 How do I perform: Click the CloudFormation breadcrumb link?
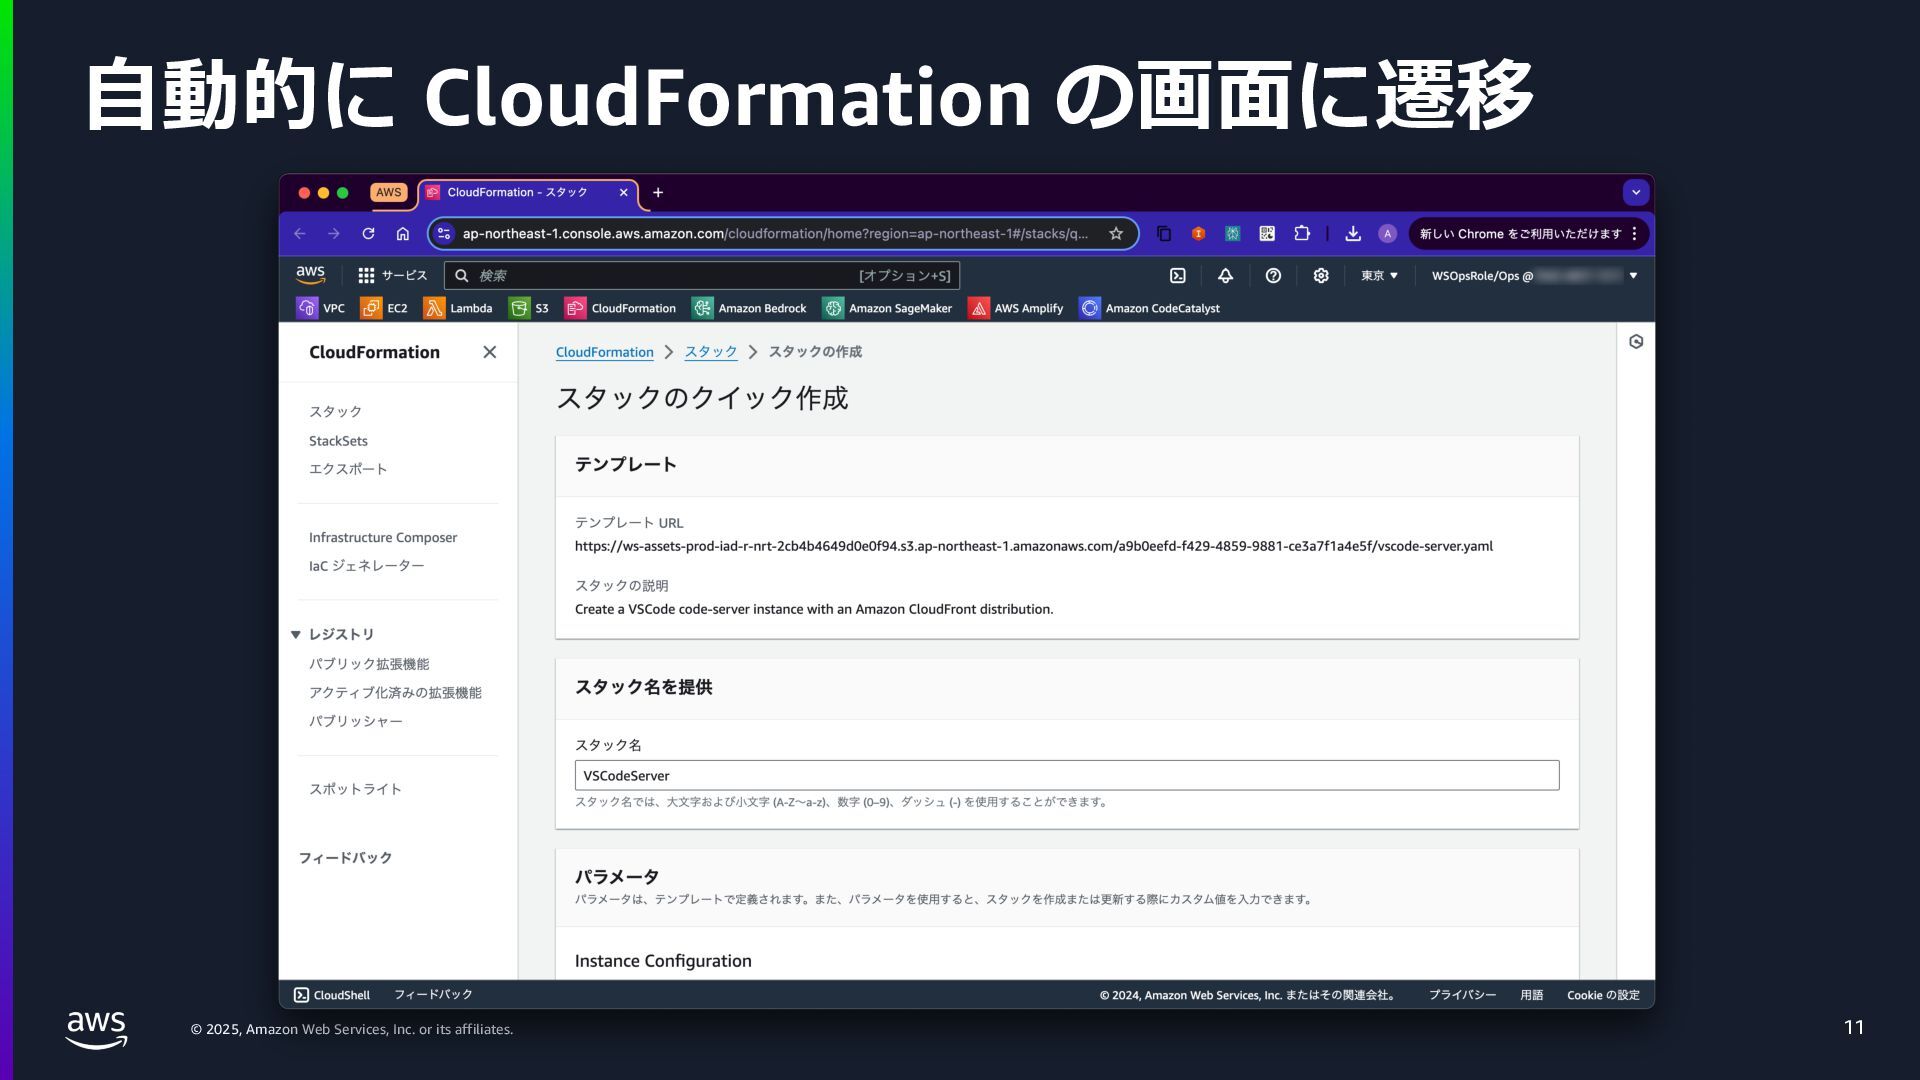[x=604, y=352]
